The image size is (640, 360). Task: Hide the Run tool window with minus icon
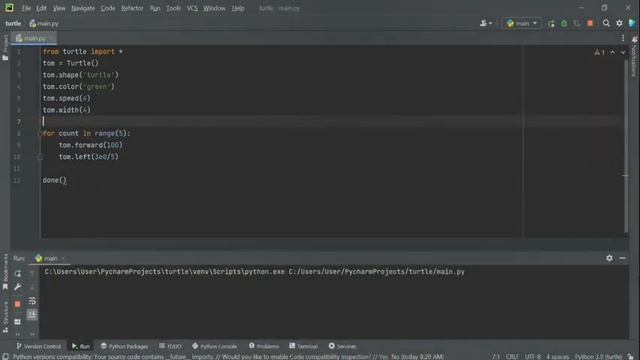pyautogui.click(x=622, y=258)
